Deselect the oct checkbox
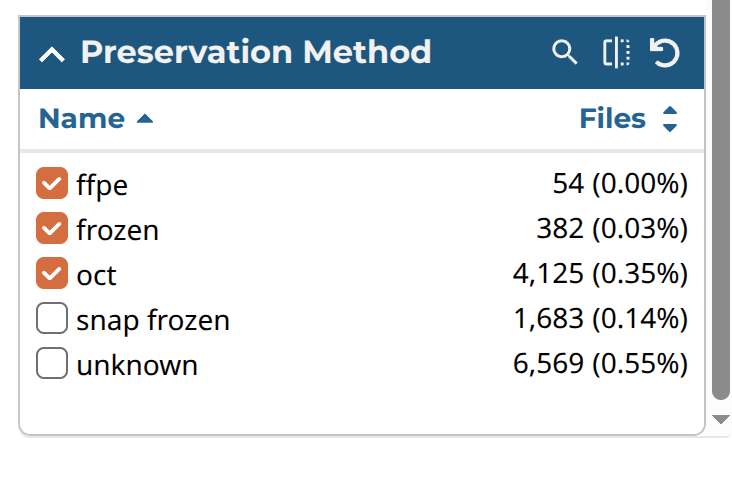Image resolution: width=732 pixels, height=482 pixels. point(51,274)
